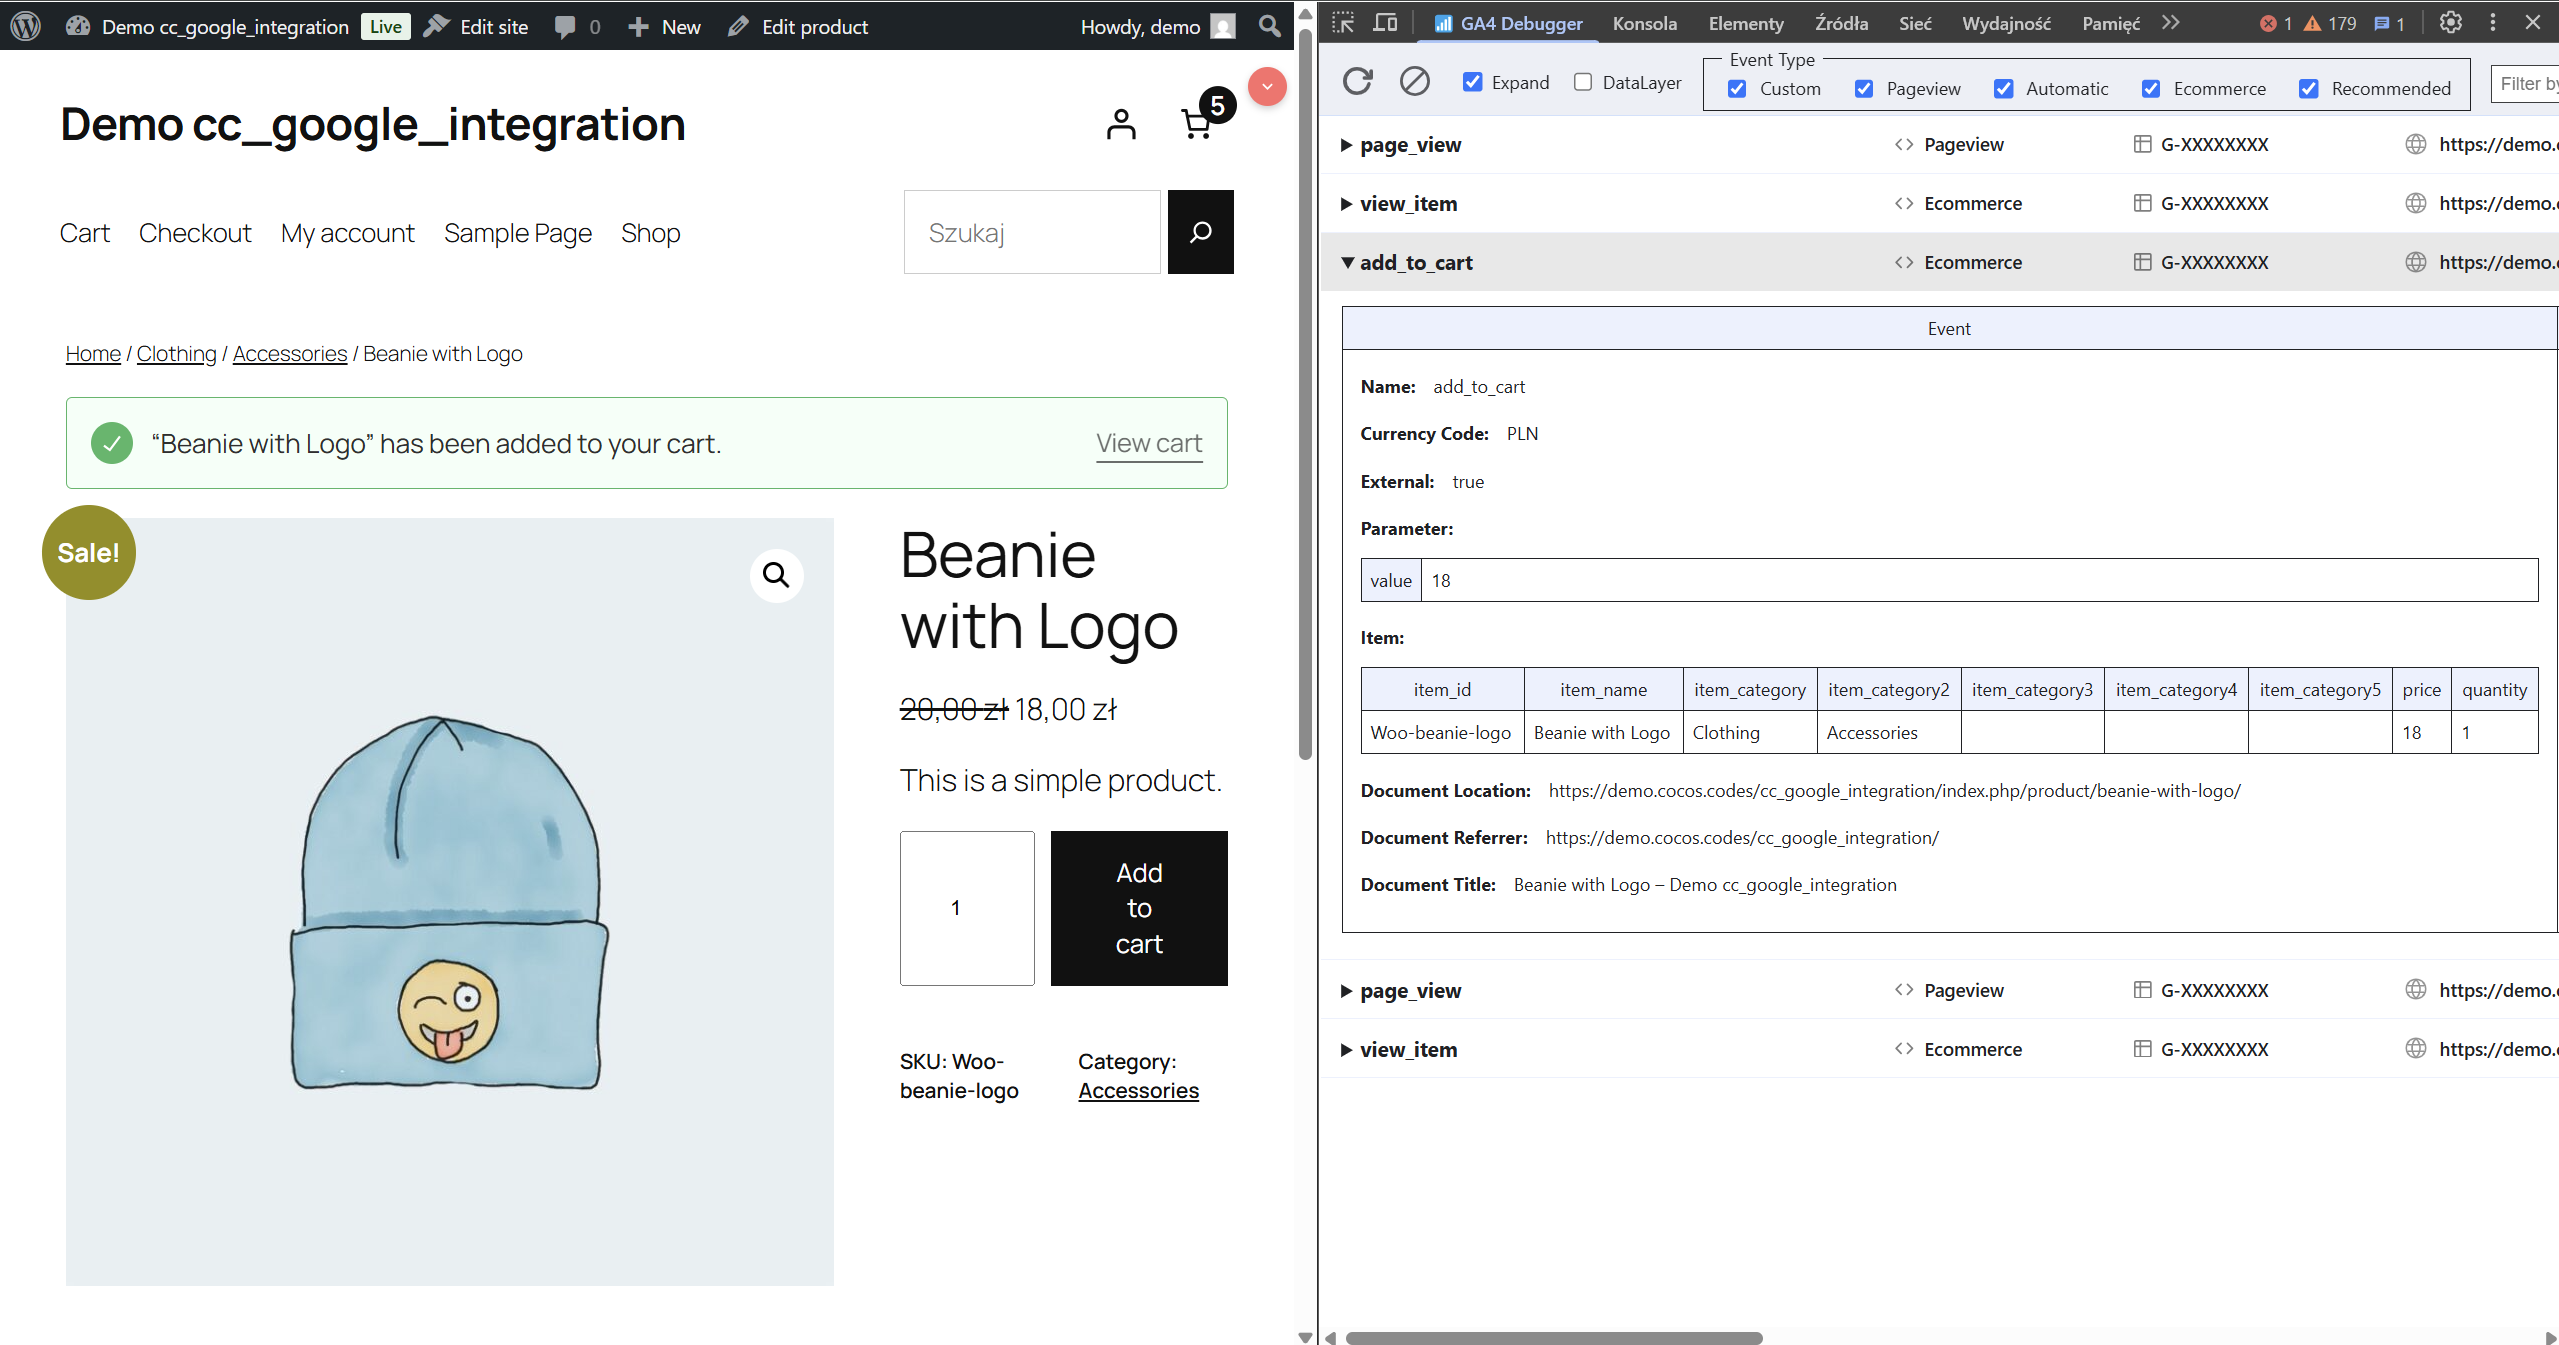Show more DevTools tabs chevron
This screenshot has width=2559, height=1345.
[2170, 22]
